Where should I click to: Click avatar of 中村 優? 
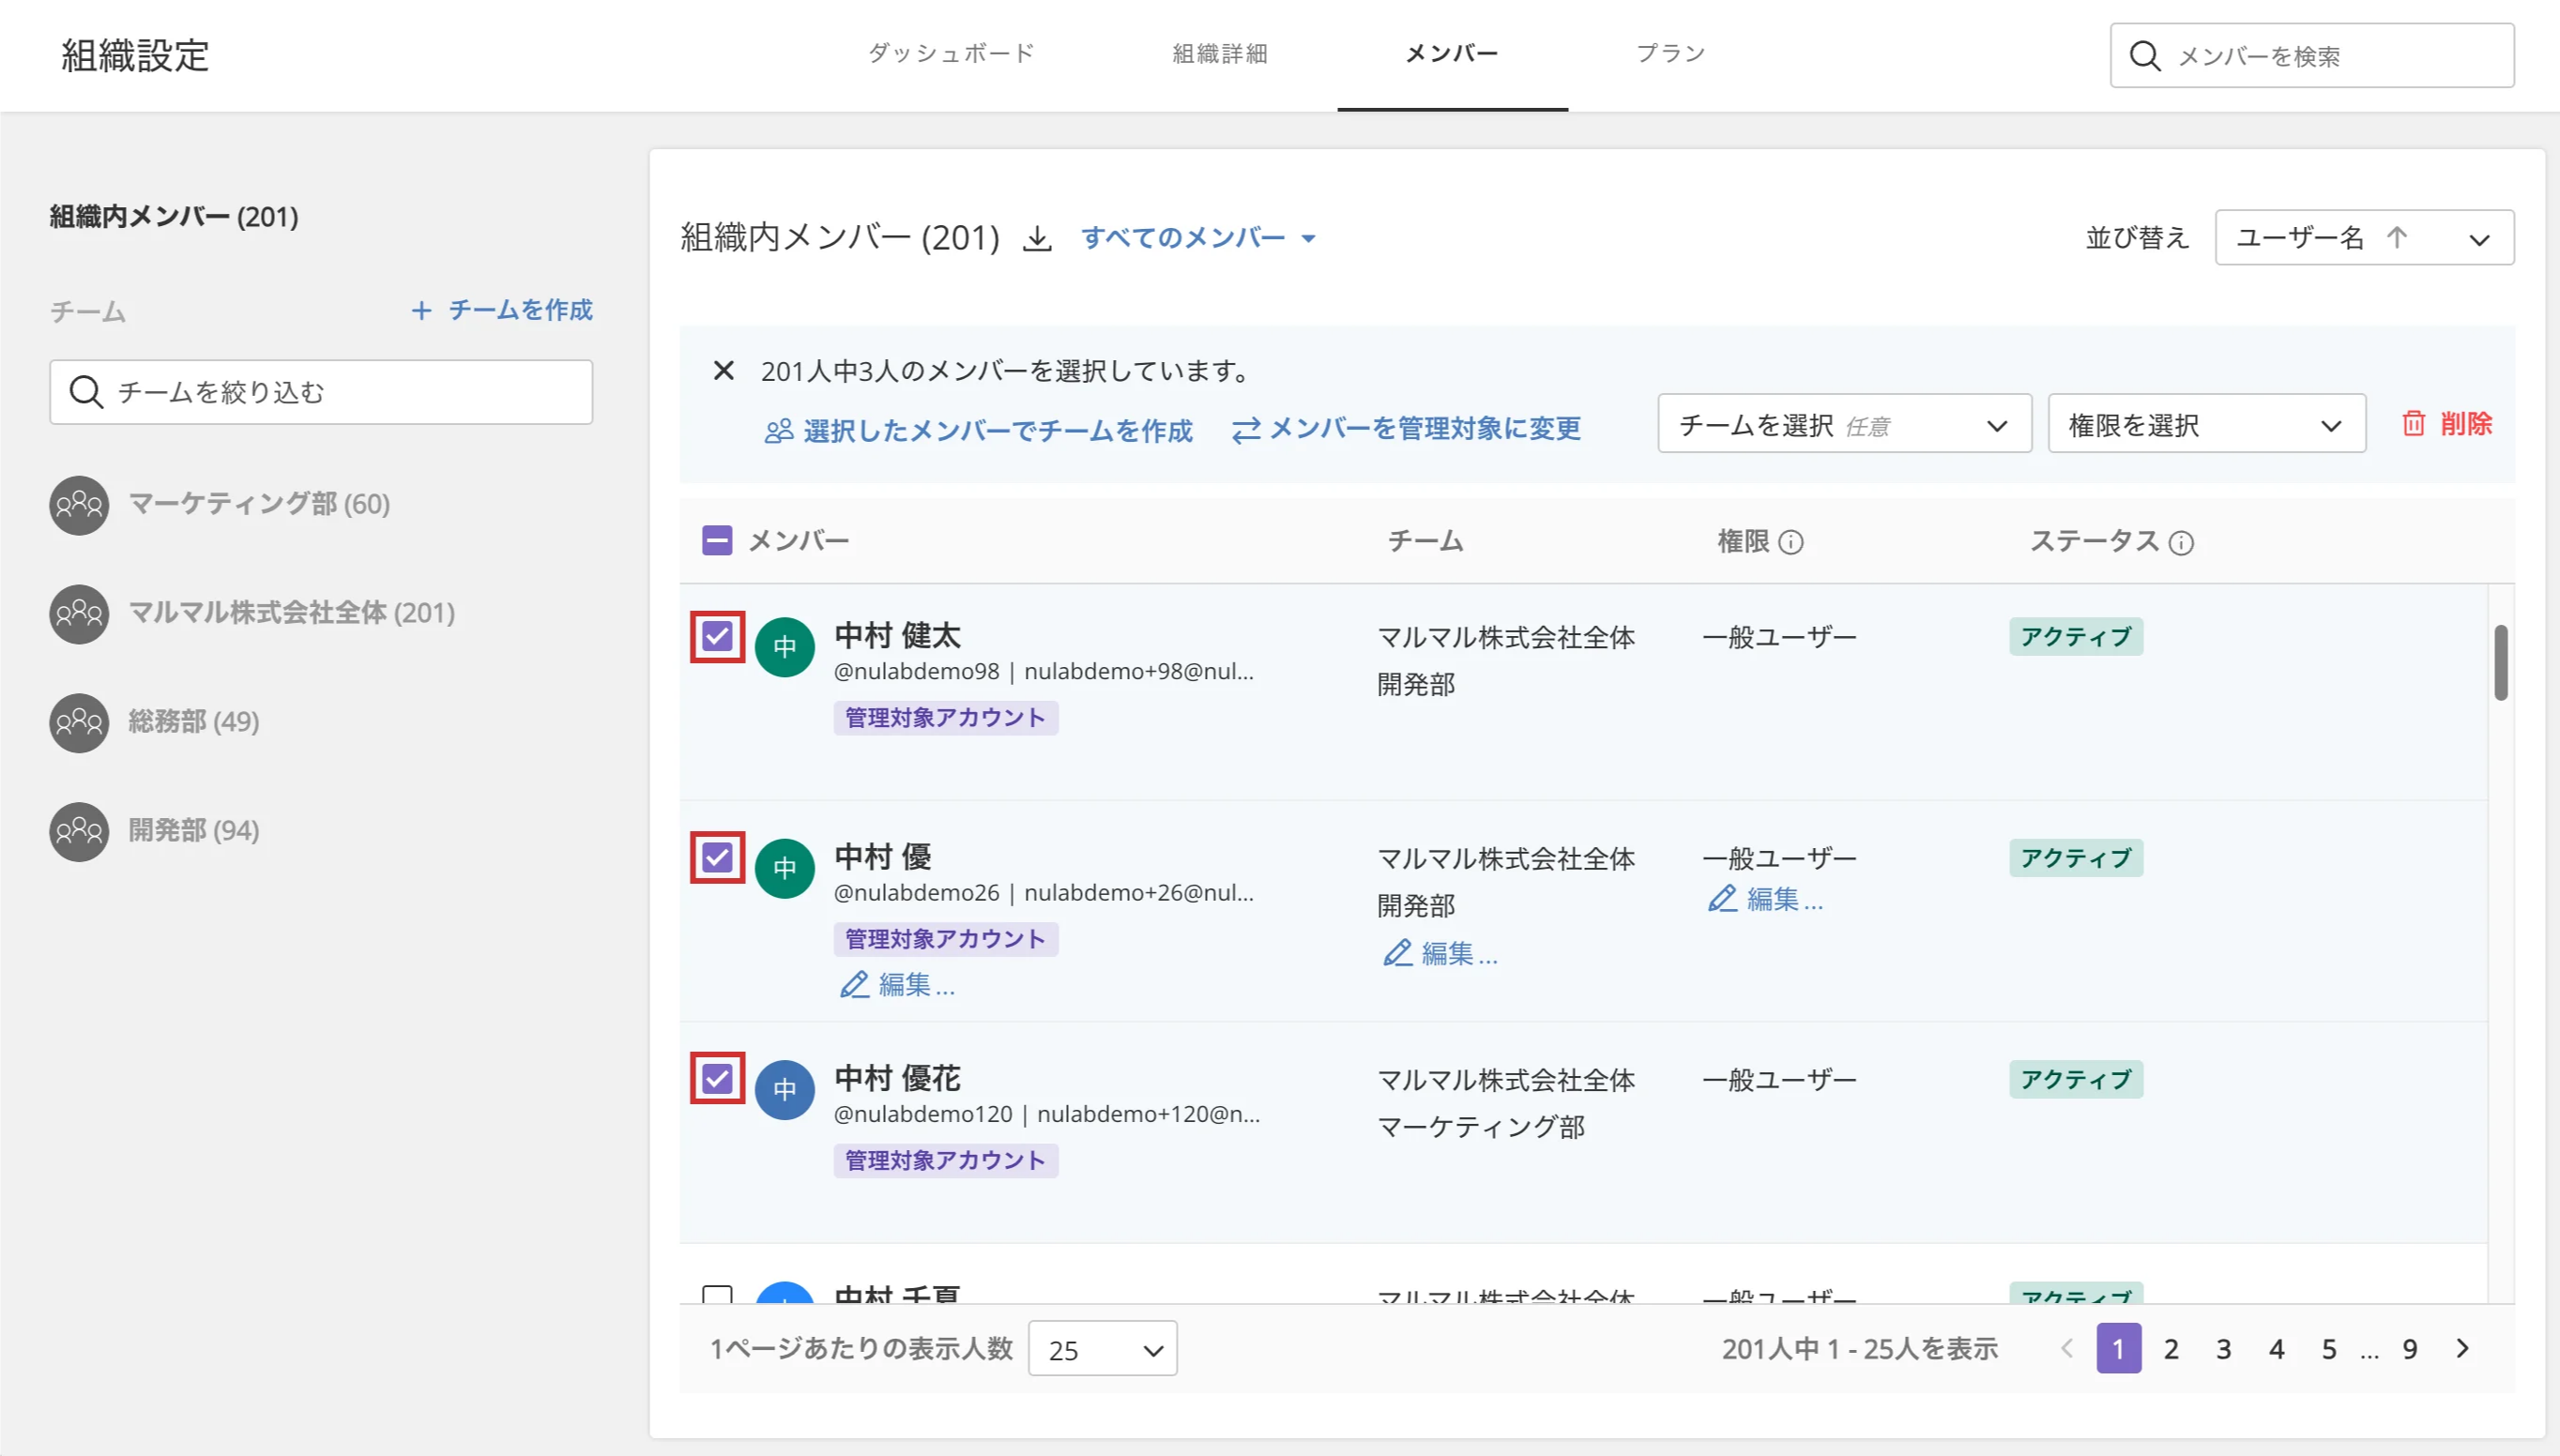click(785, 868)
